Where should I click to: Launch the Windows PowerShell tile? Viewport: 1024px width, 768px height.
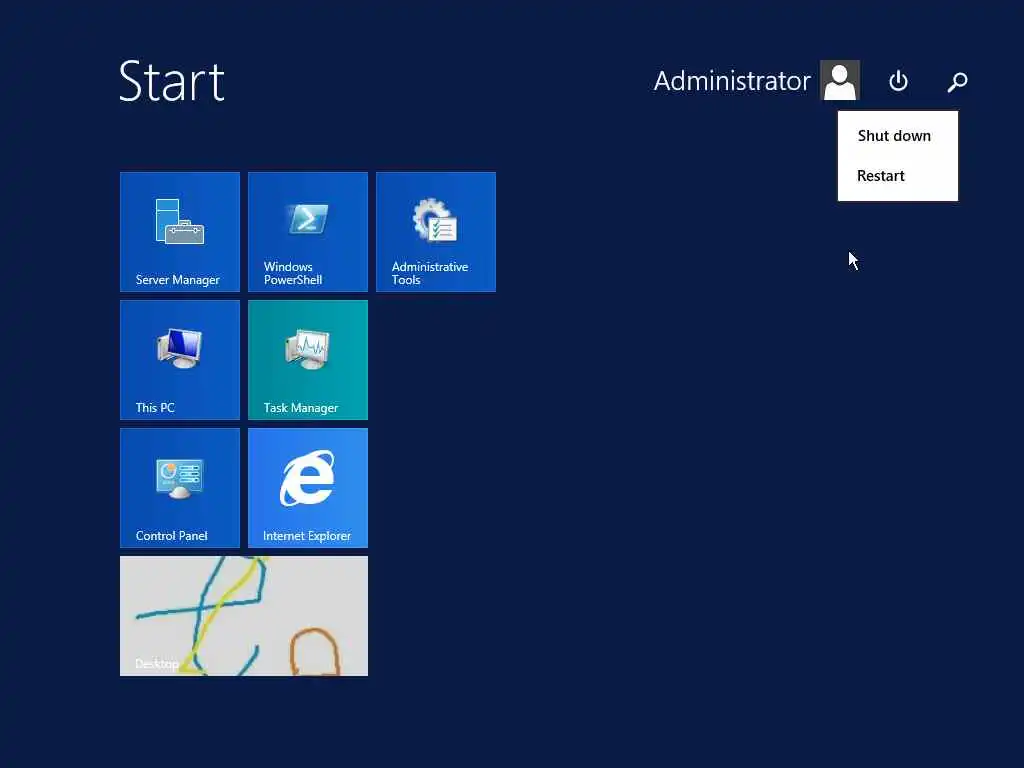(x=308, y=232)
